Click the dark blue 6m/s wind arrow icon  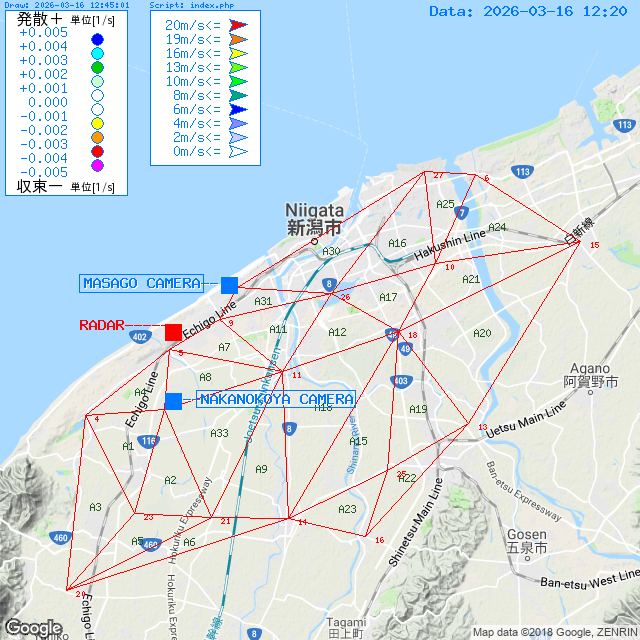coord(238,109)
